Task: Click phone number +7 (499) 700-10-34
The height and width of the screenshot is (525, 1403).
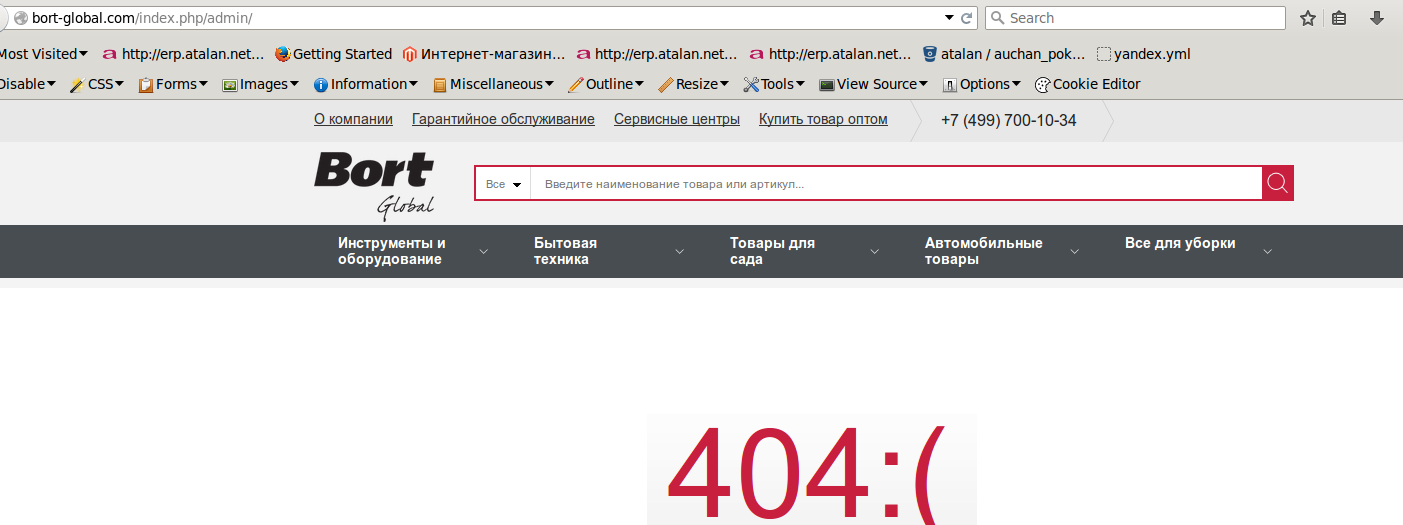Action: point(1008,120)
